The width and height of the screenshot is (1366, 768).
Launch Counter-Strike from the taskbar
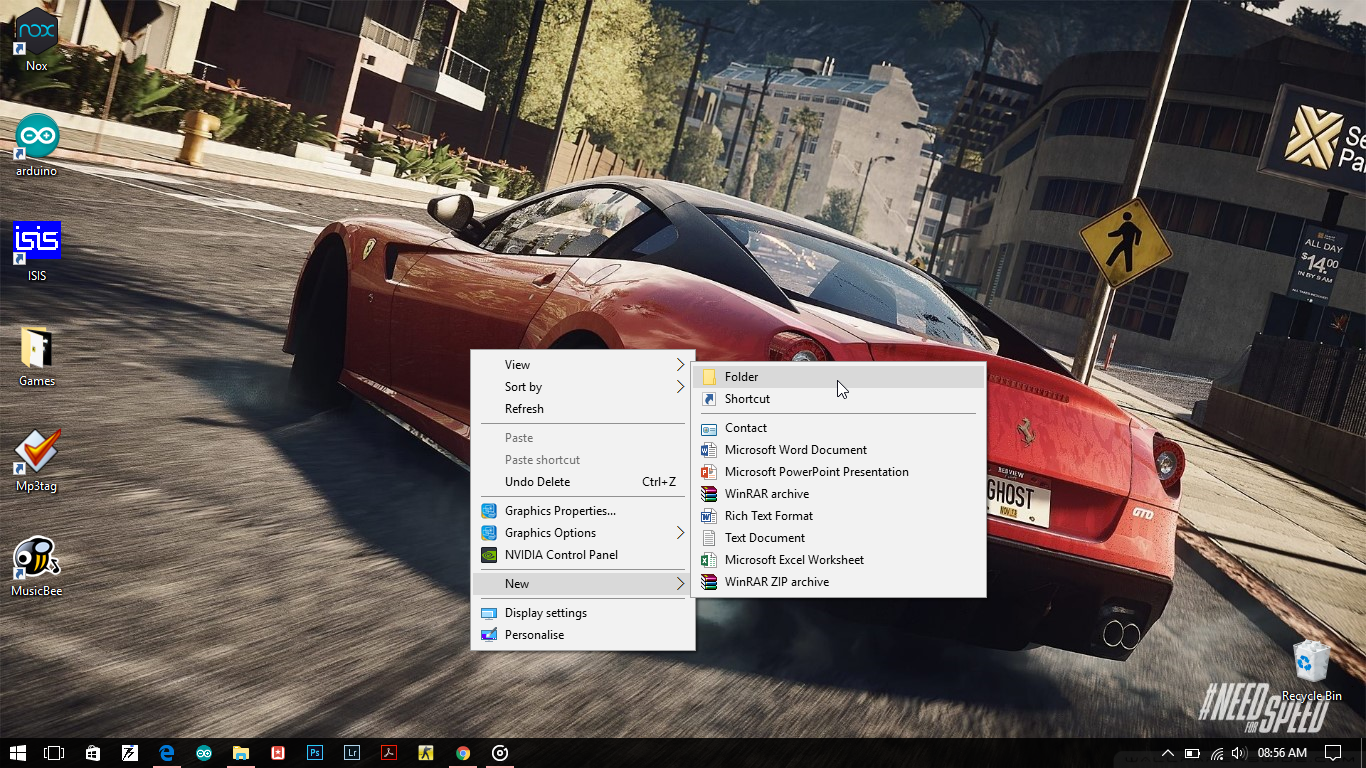click(x=426, y=753)
